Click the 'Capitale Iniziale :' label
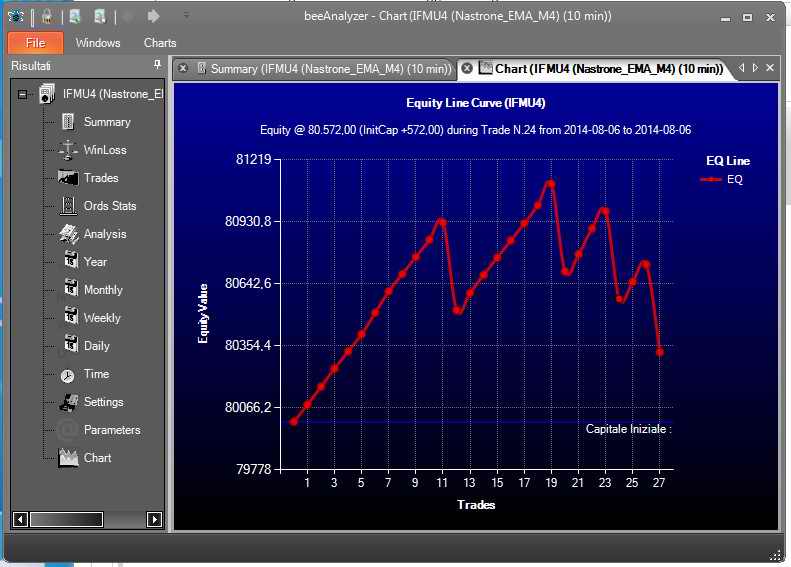Screen dimensions: 791x567 (629, 429)
